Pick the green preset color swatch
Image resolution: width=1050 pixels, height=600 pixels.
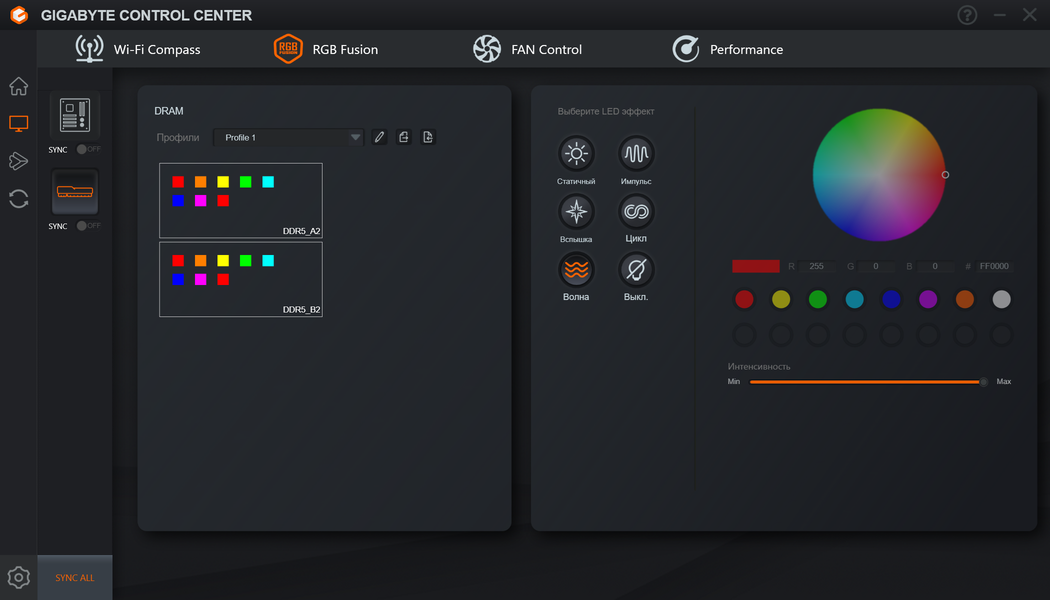tap(818, 299)
